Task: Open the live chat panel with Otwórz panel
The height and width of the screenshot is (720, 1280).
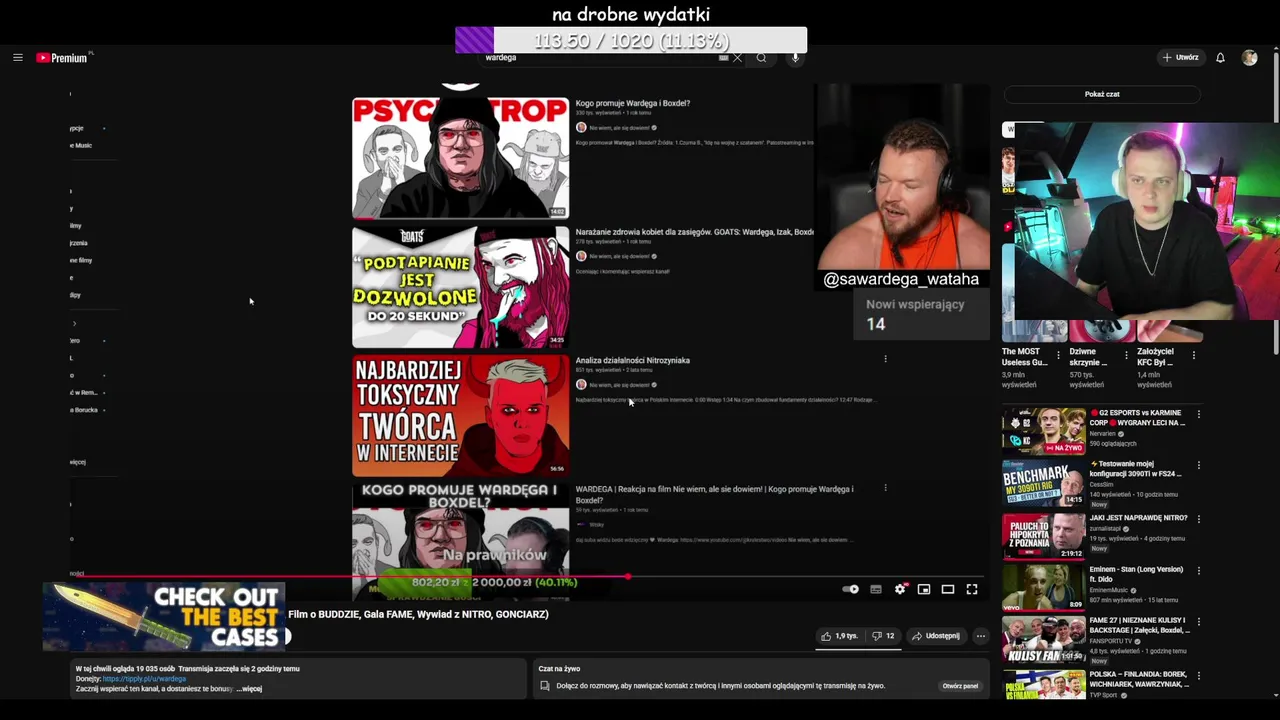Action: pyautogui.click(x=960, y=686)
